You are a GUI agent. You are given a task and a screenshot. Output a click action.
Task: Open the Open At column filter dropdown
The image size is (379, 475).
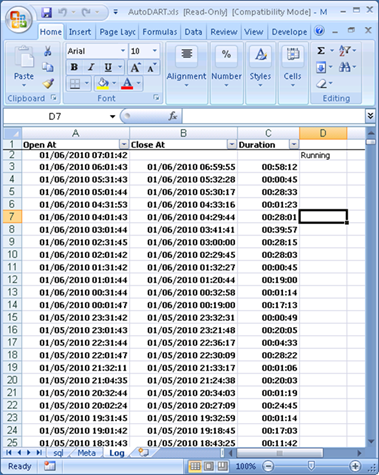click(x=124, y=144)
